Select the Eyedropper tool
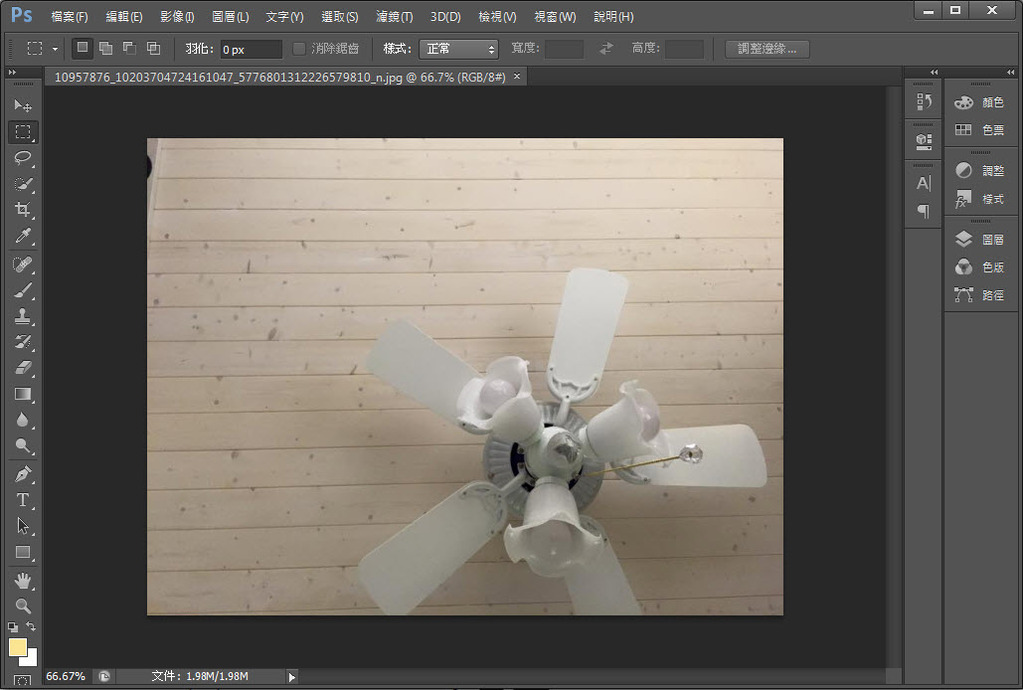Viewport: 1023px width, 690px height. coord(23,235)
